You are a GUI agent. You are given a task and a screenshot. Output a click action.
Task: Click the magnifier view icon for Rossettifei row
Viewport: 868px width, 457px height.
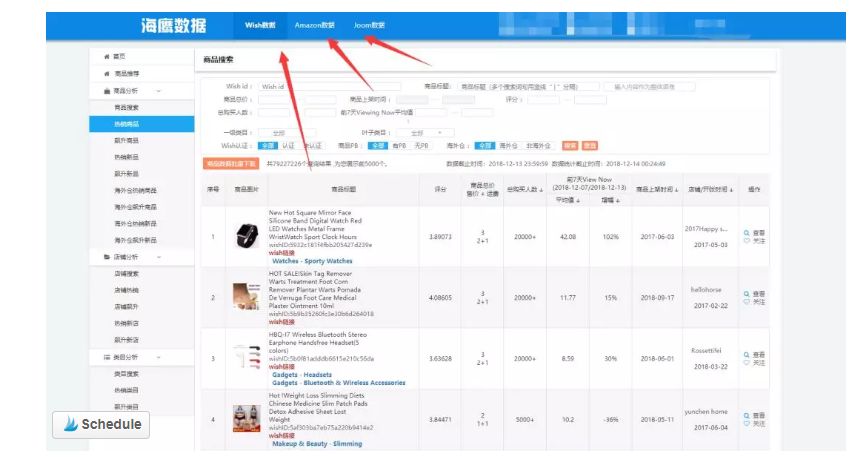[x=746, y=355]
